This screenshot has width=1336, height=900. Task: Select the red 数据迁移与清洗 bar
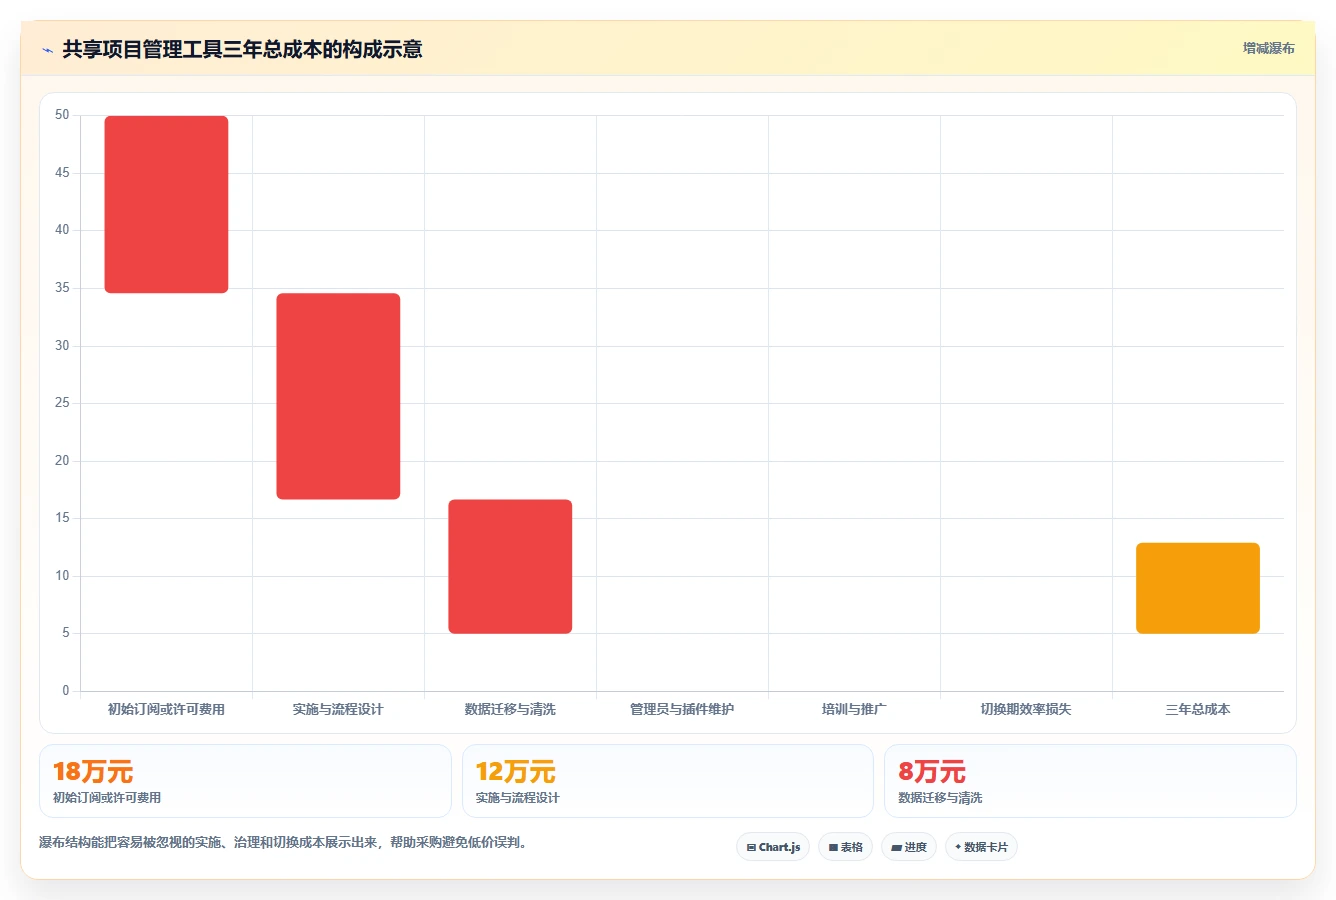[510, 566]
